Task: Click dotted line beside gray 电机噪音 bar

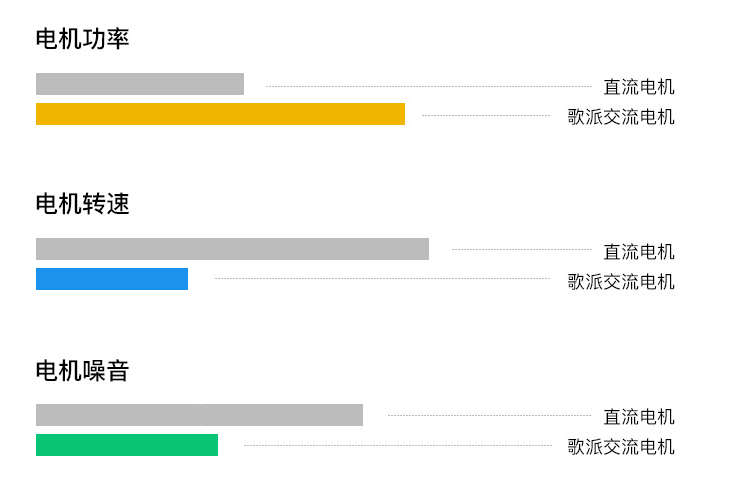Action: tap(489, 415)
